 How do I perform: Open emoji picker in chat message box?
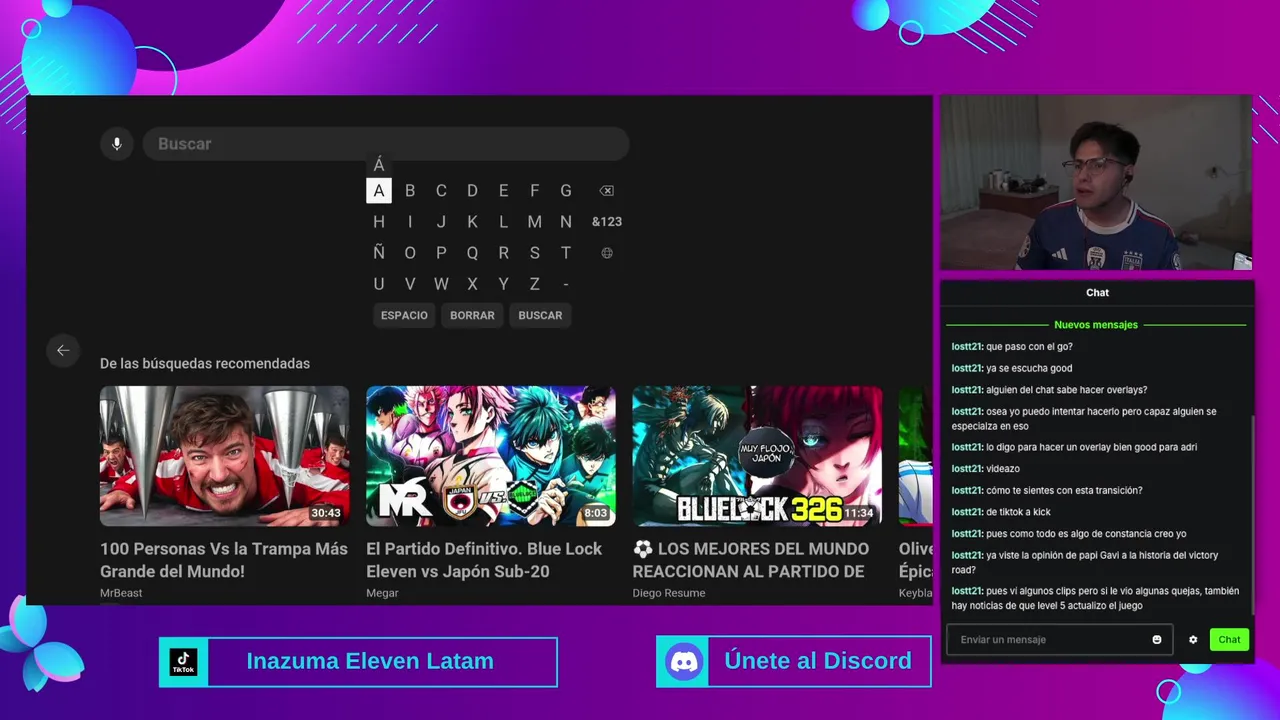pos(1157,640)
